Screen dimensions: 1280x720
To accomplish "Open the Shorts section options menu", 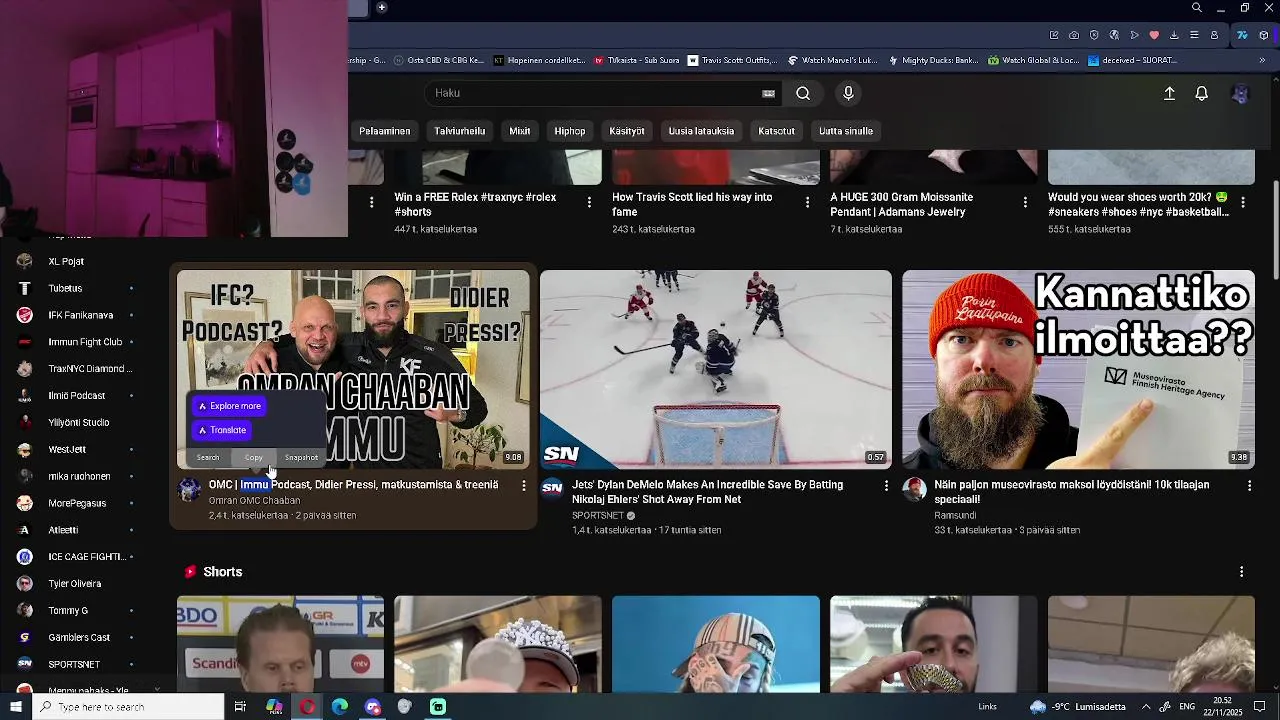I will (1242, 572).
